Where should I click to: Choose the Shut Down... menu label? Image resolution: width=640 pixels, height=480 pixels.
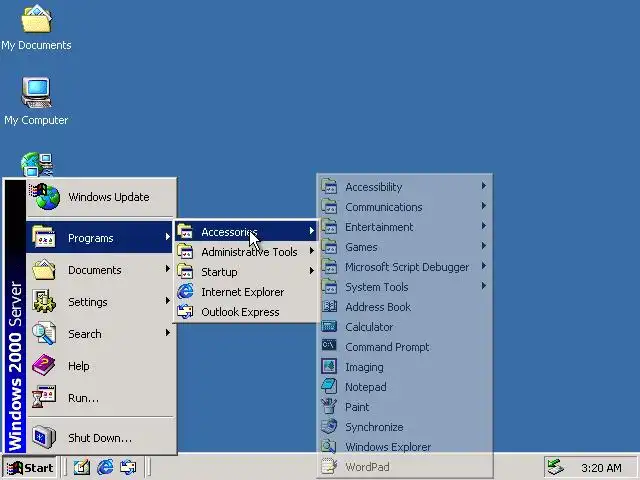100,438
